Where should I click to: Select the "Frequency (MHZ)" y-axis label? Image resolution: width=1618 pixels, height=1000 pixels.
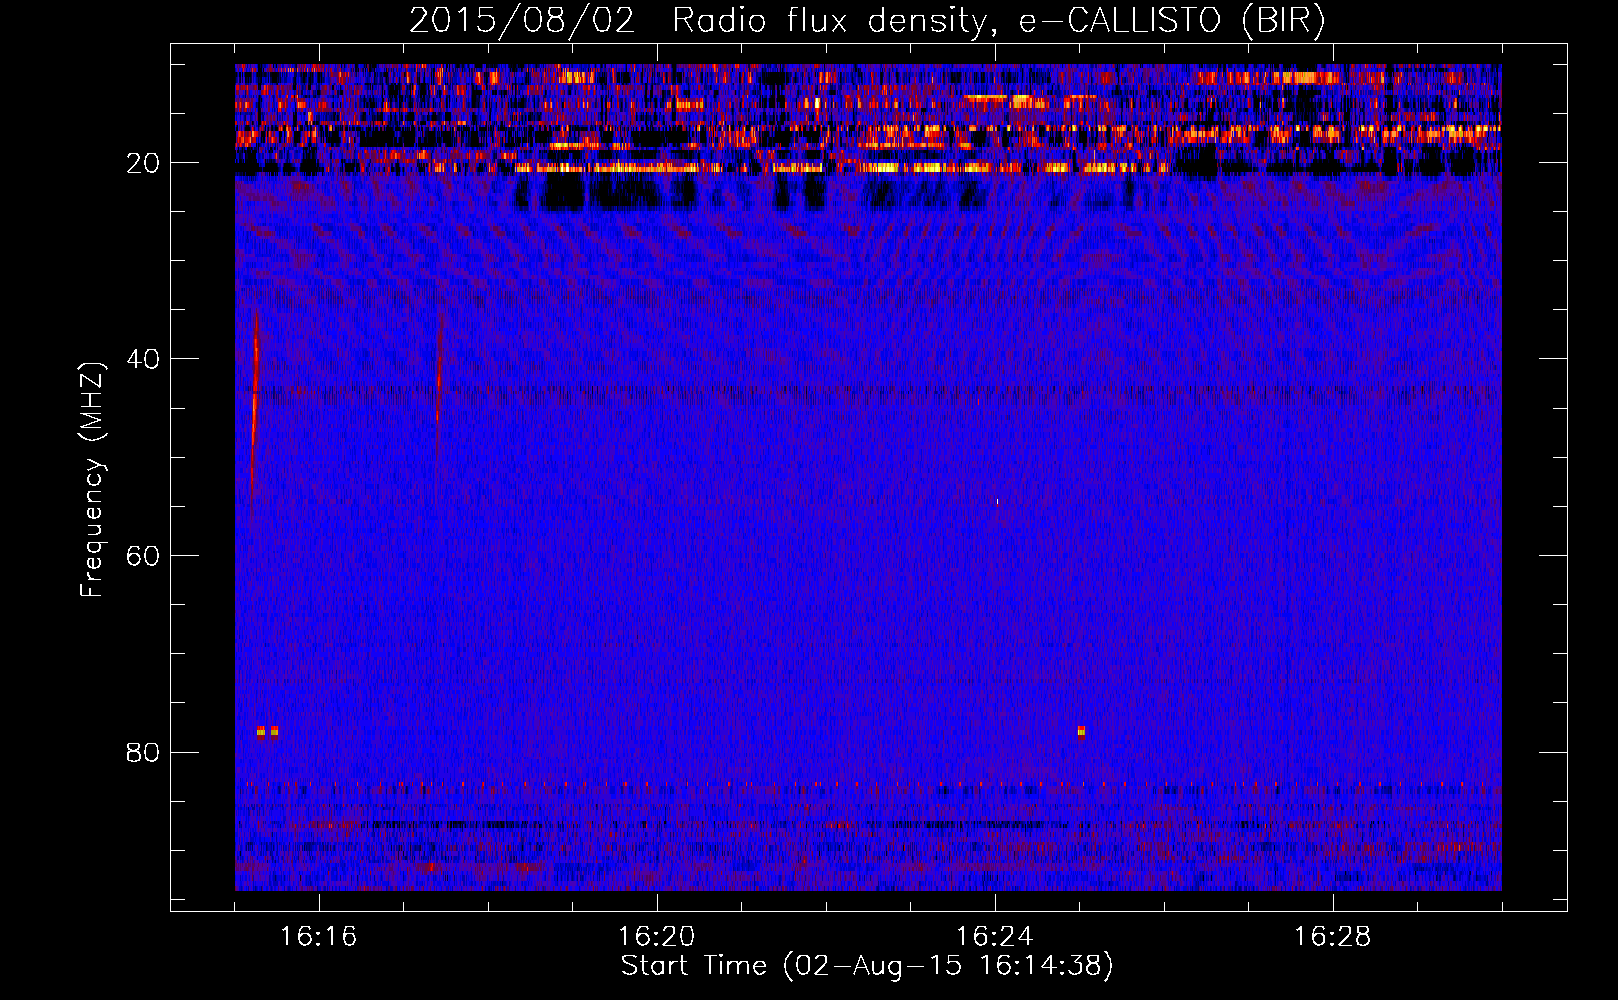click(92, 480)
